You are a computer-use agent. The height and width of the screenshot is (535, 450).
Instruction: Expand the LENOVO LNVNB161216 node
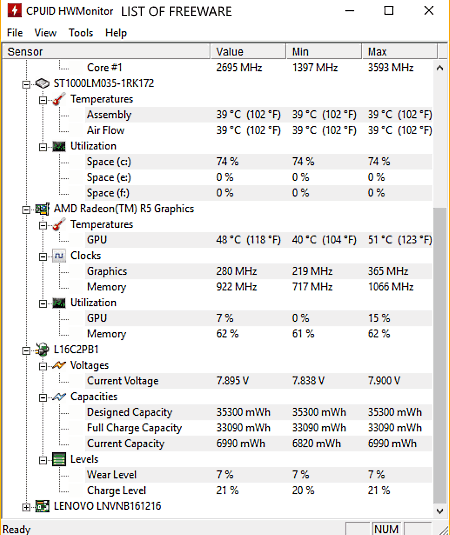coord(26,507)
